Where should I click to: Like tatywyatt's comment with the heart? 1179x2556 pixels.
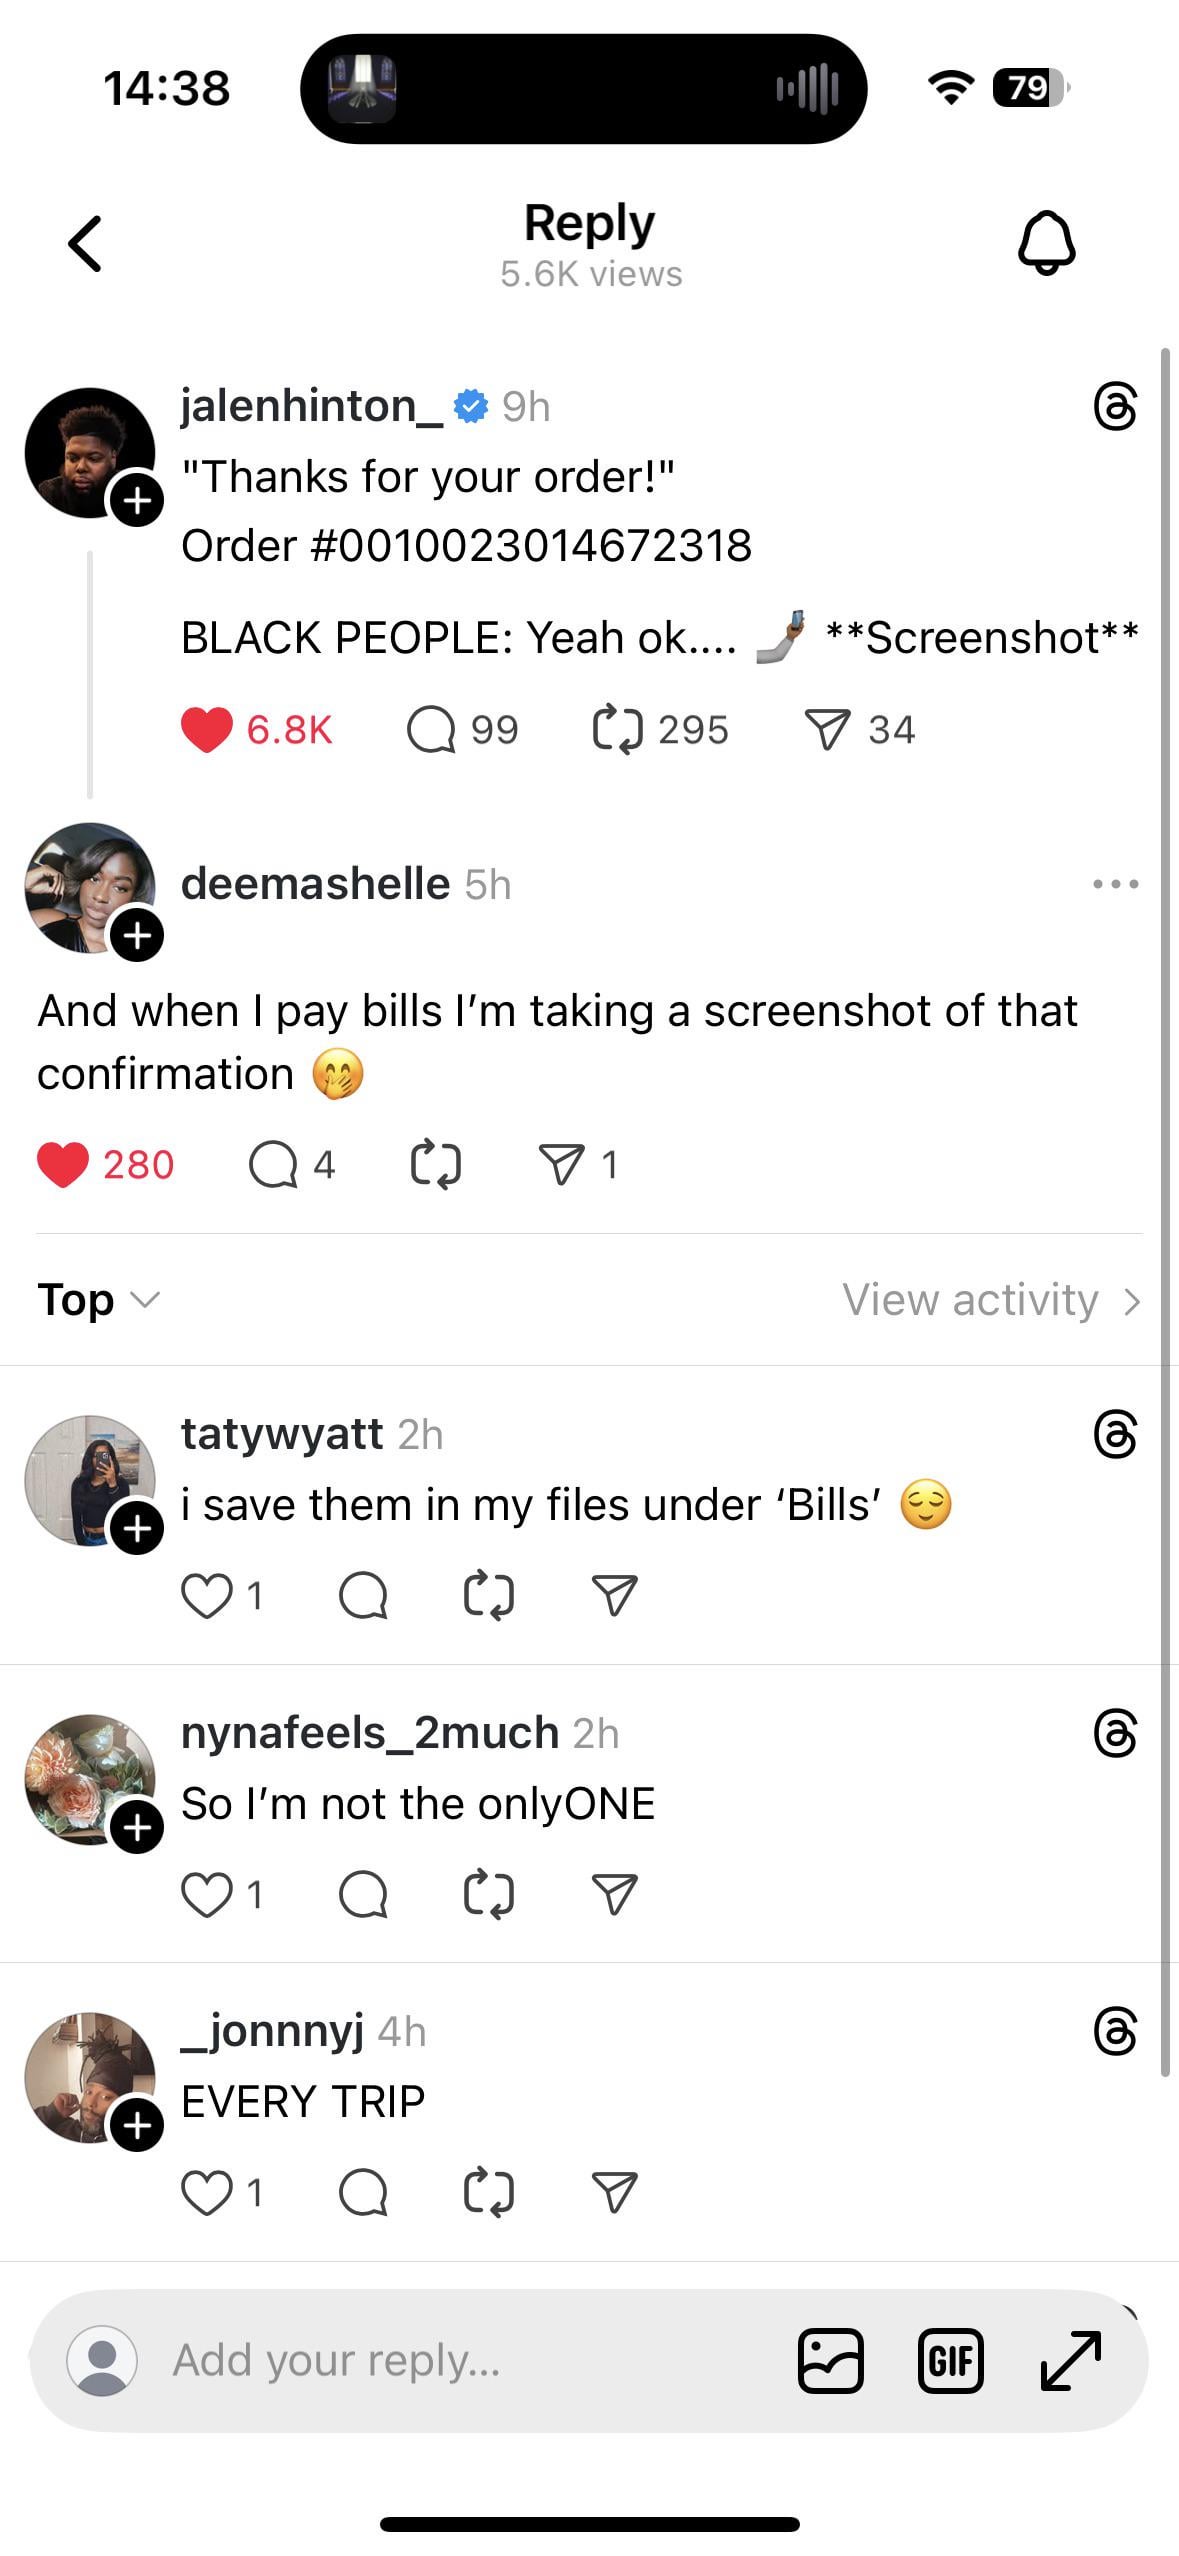[x=207, y=1595]
